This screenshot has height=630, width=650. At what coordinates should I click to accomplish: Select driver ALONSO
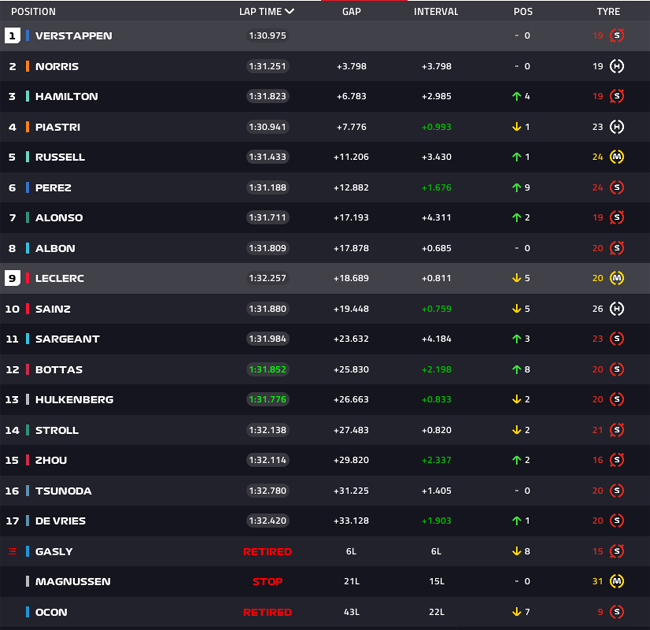pyautogui.click(x=59, y=218)
